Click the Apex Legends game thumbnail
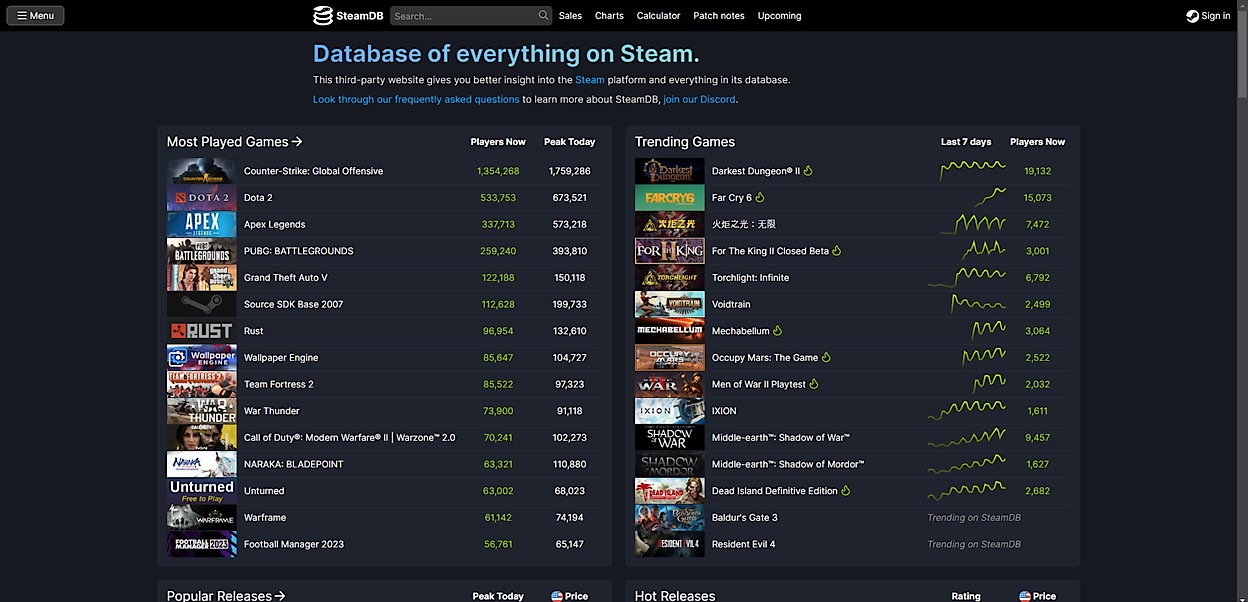Viewport: 1248px width, 602px height. click(x=201, y=224)
